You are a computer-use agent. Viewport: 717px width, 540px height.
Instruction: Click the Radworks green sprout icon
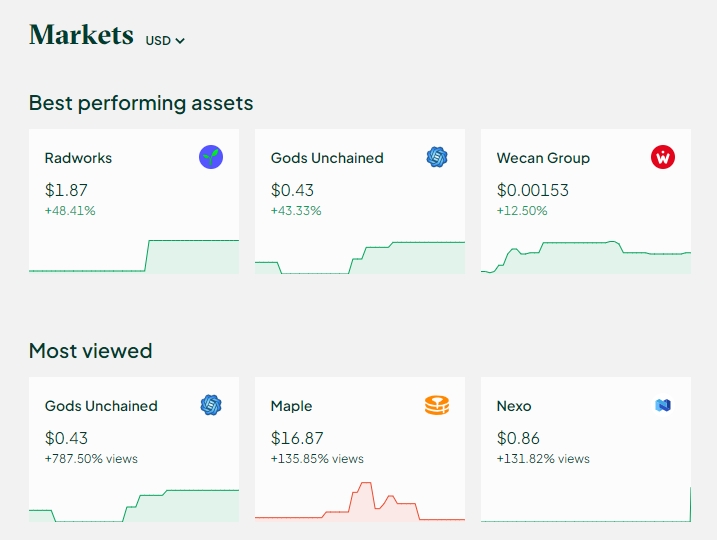211,157
